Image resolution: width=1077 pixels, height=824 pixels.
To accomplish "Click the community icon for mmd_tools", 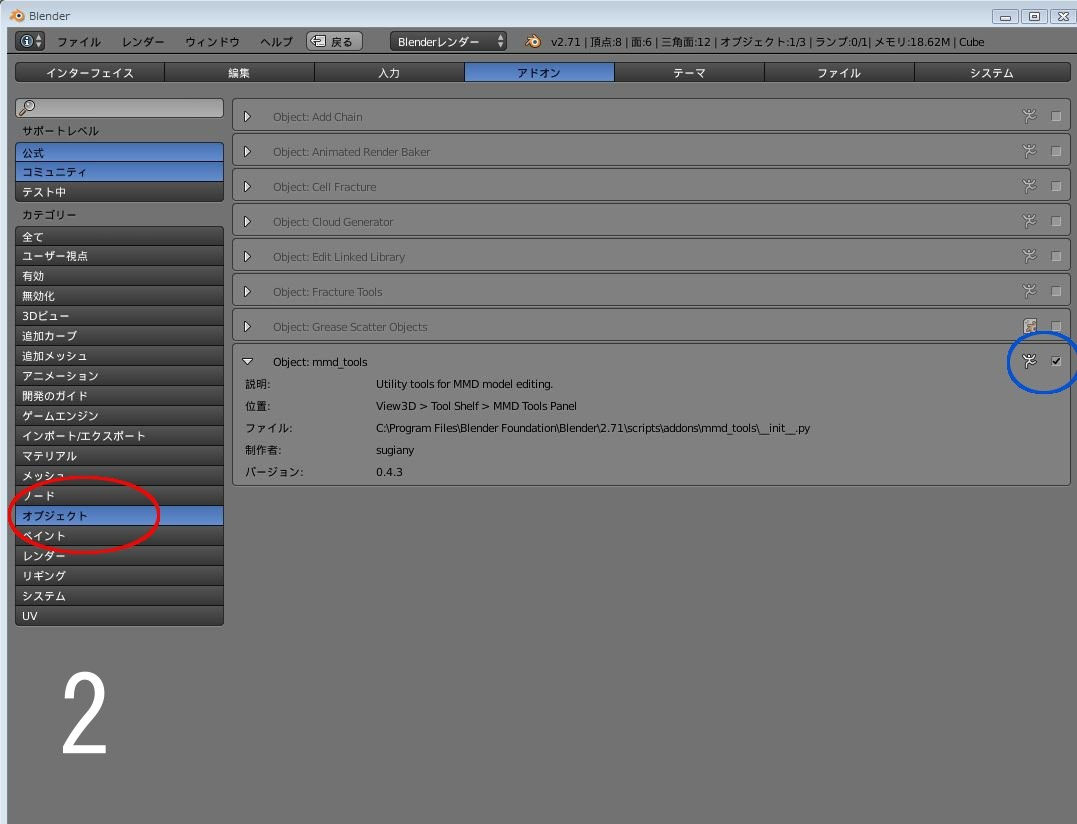I will pos(1029,361).
